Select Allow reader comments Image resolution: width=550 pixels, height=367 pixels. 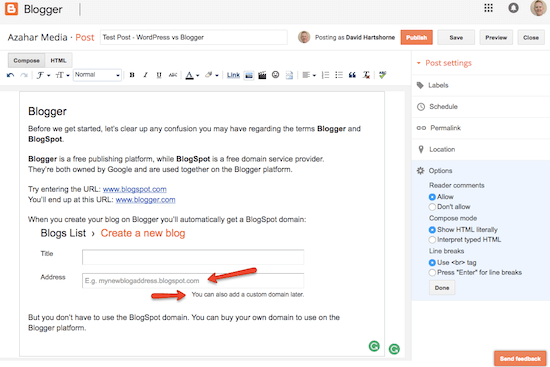pos(432,197)
